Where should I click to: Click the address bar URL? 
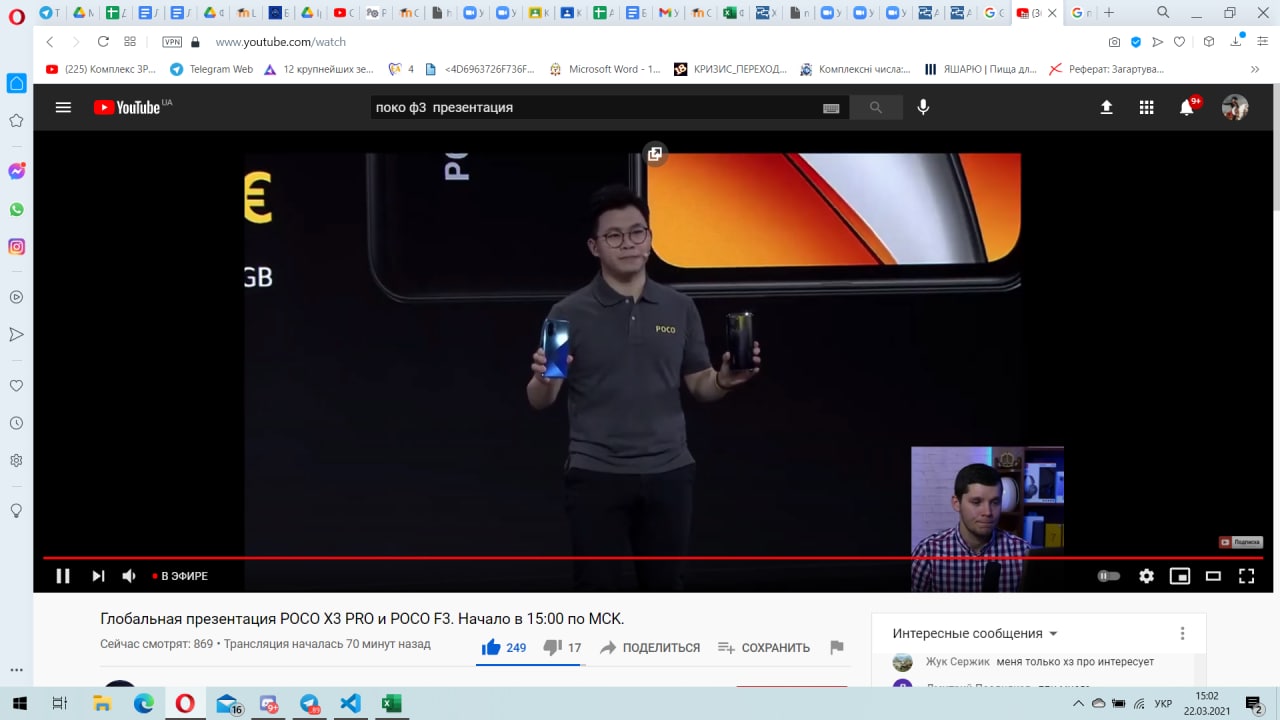(281, 42)
